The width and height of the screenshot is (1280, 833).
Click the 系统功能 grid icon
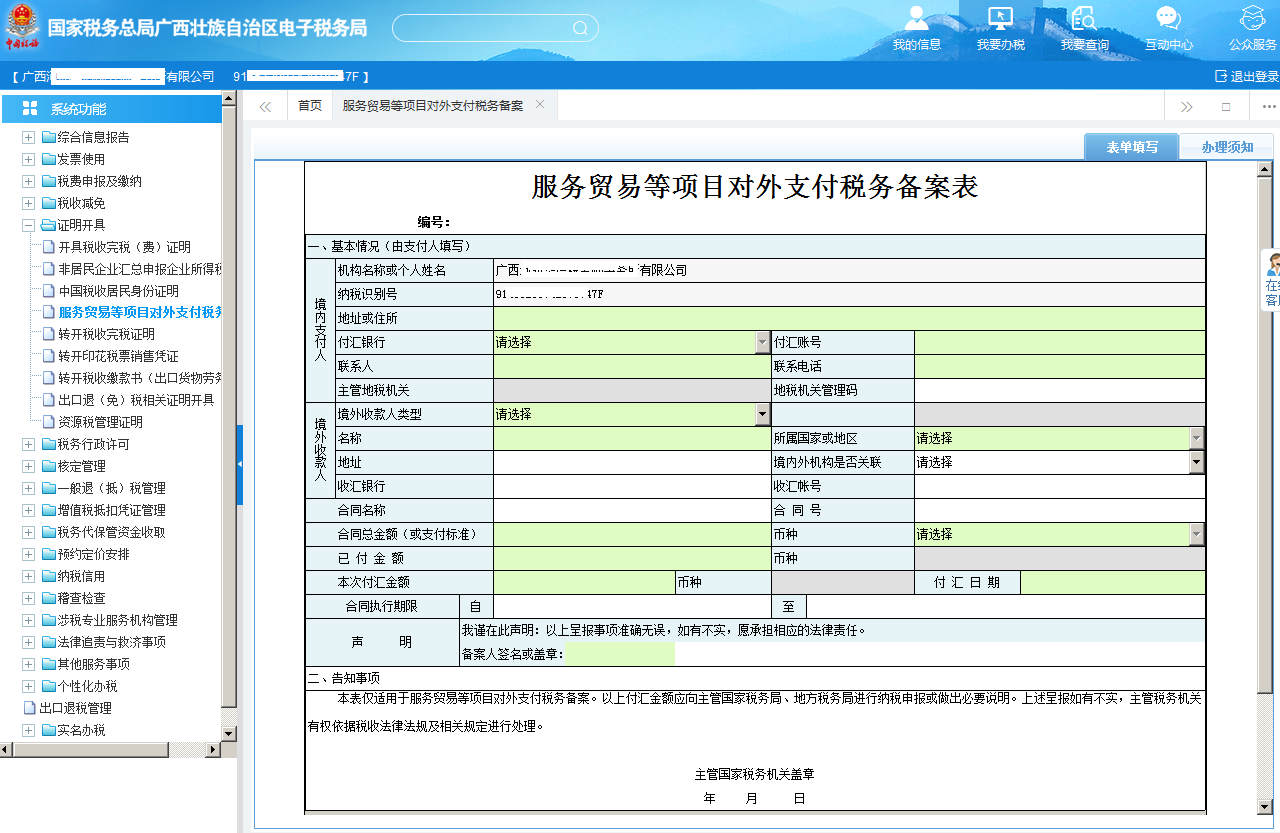pos(30,108)
